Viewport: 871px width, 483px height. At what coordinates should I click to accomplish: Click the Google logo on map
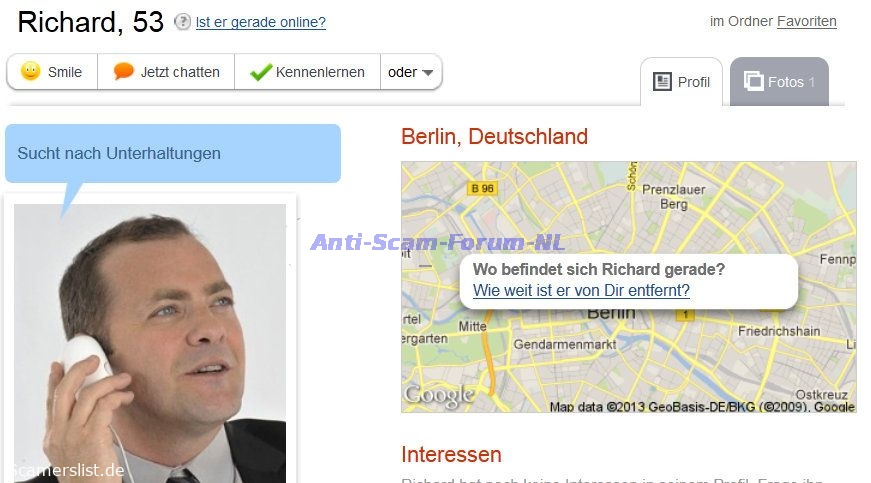click(439, 396)
